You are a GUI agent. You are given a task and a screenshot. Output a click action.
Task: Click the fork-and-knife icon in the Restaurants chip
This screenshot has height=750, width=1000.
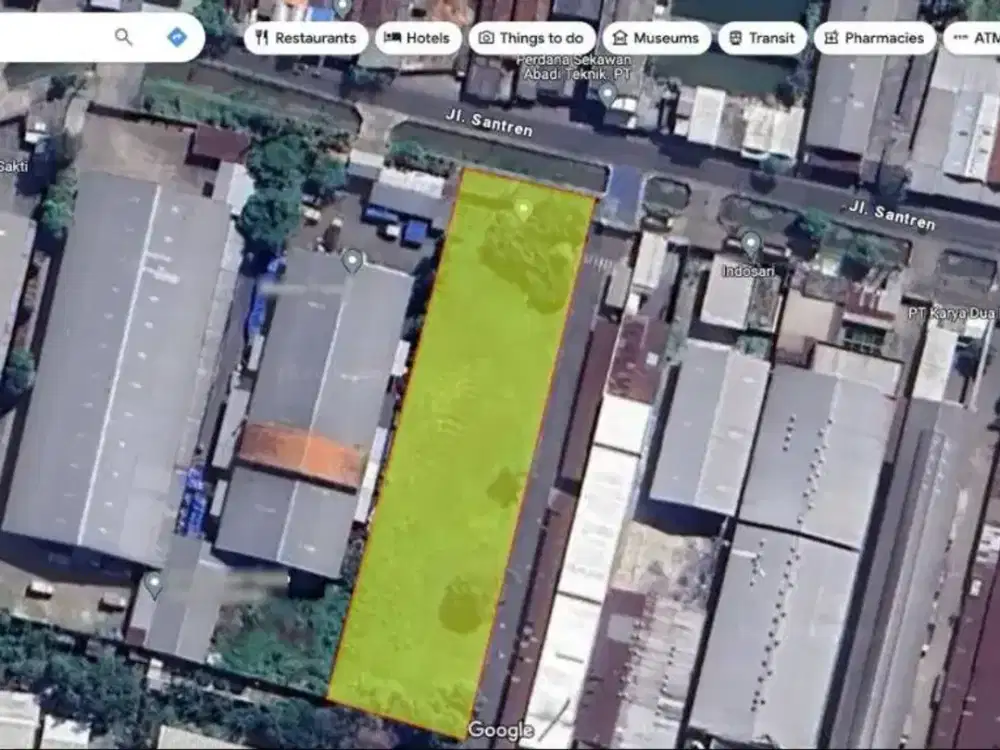(262, 38)
